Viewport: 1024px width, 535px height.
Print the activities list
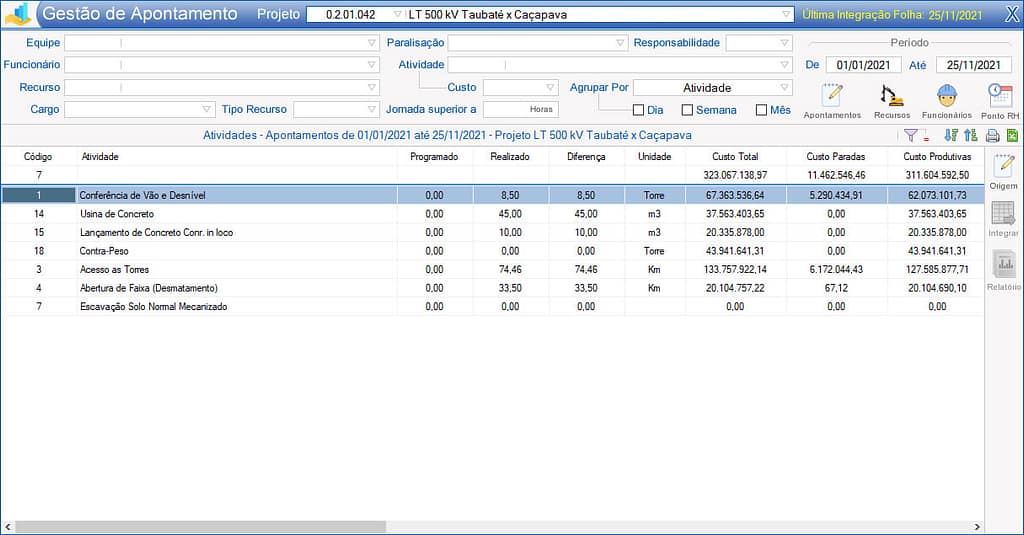pos(993,135)
